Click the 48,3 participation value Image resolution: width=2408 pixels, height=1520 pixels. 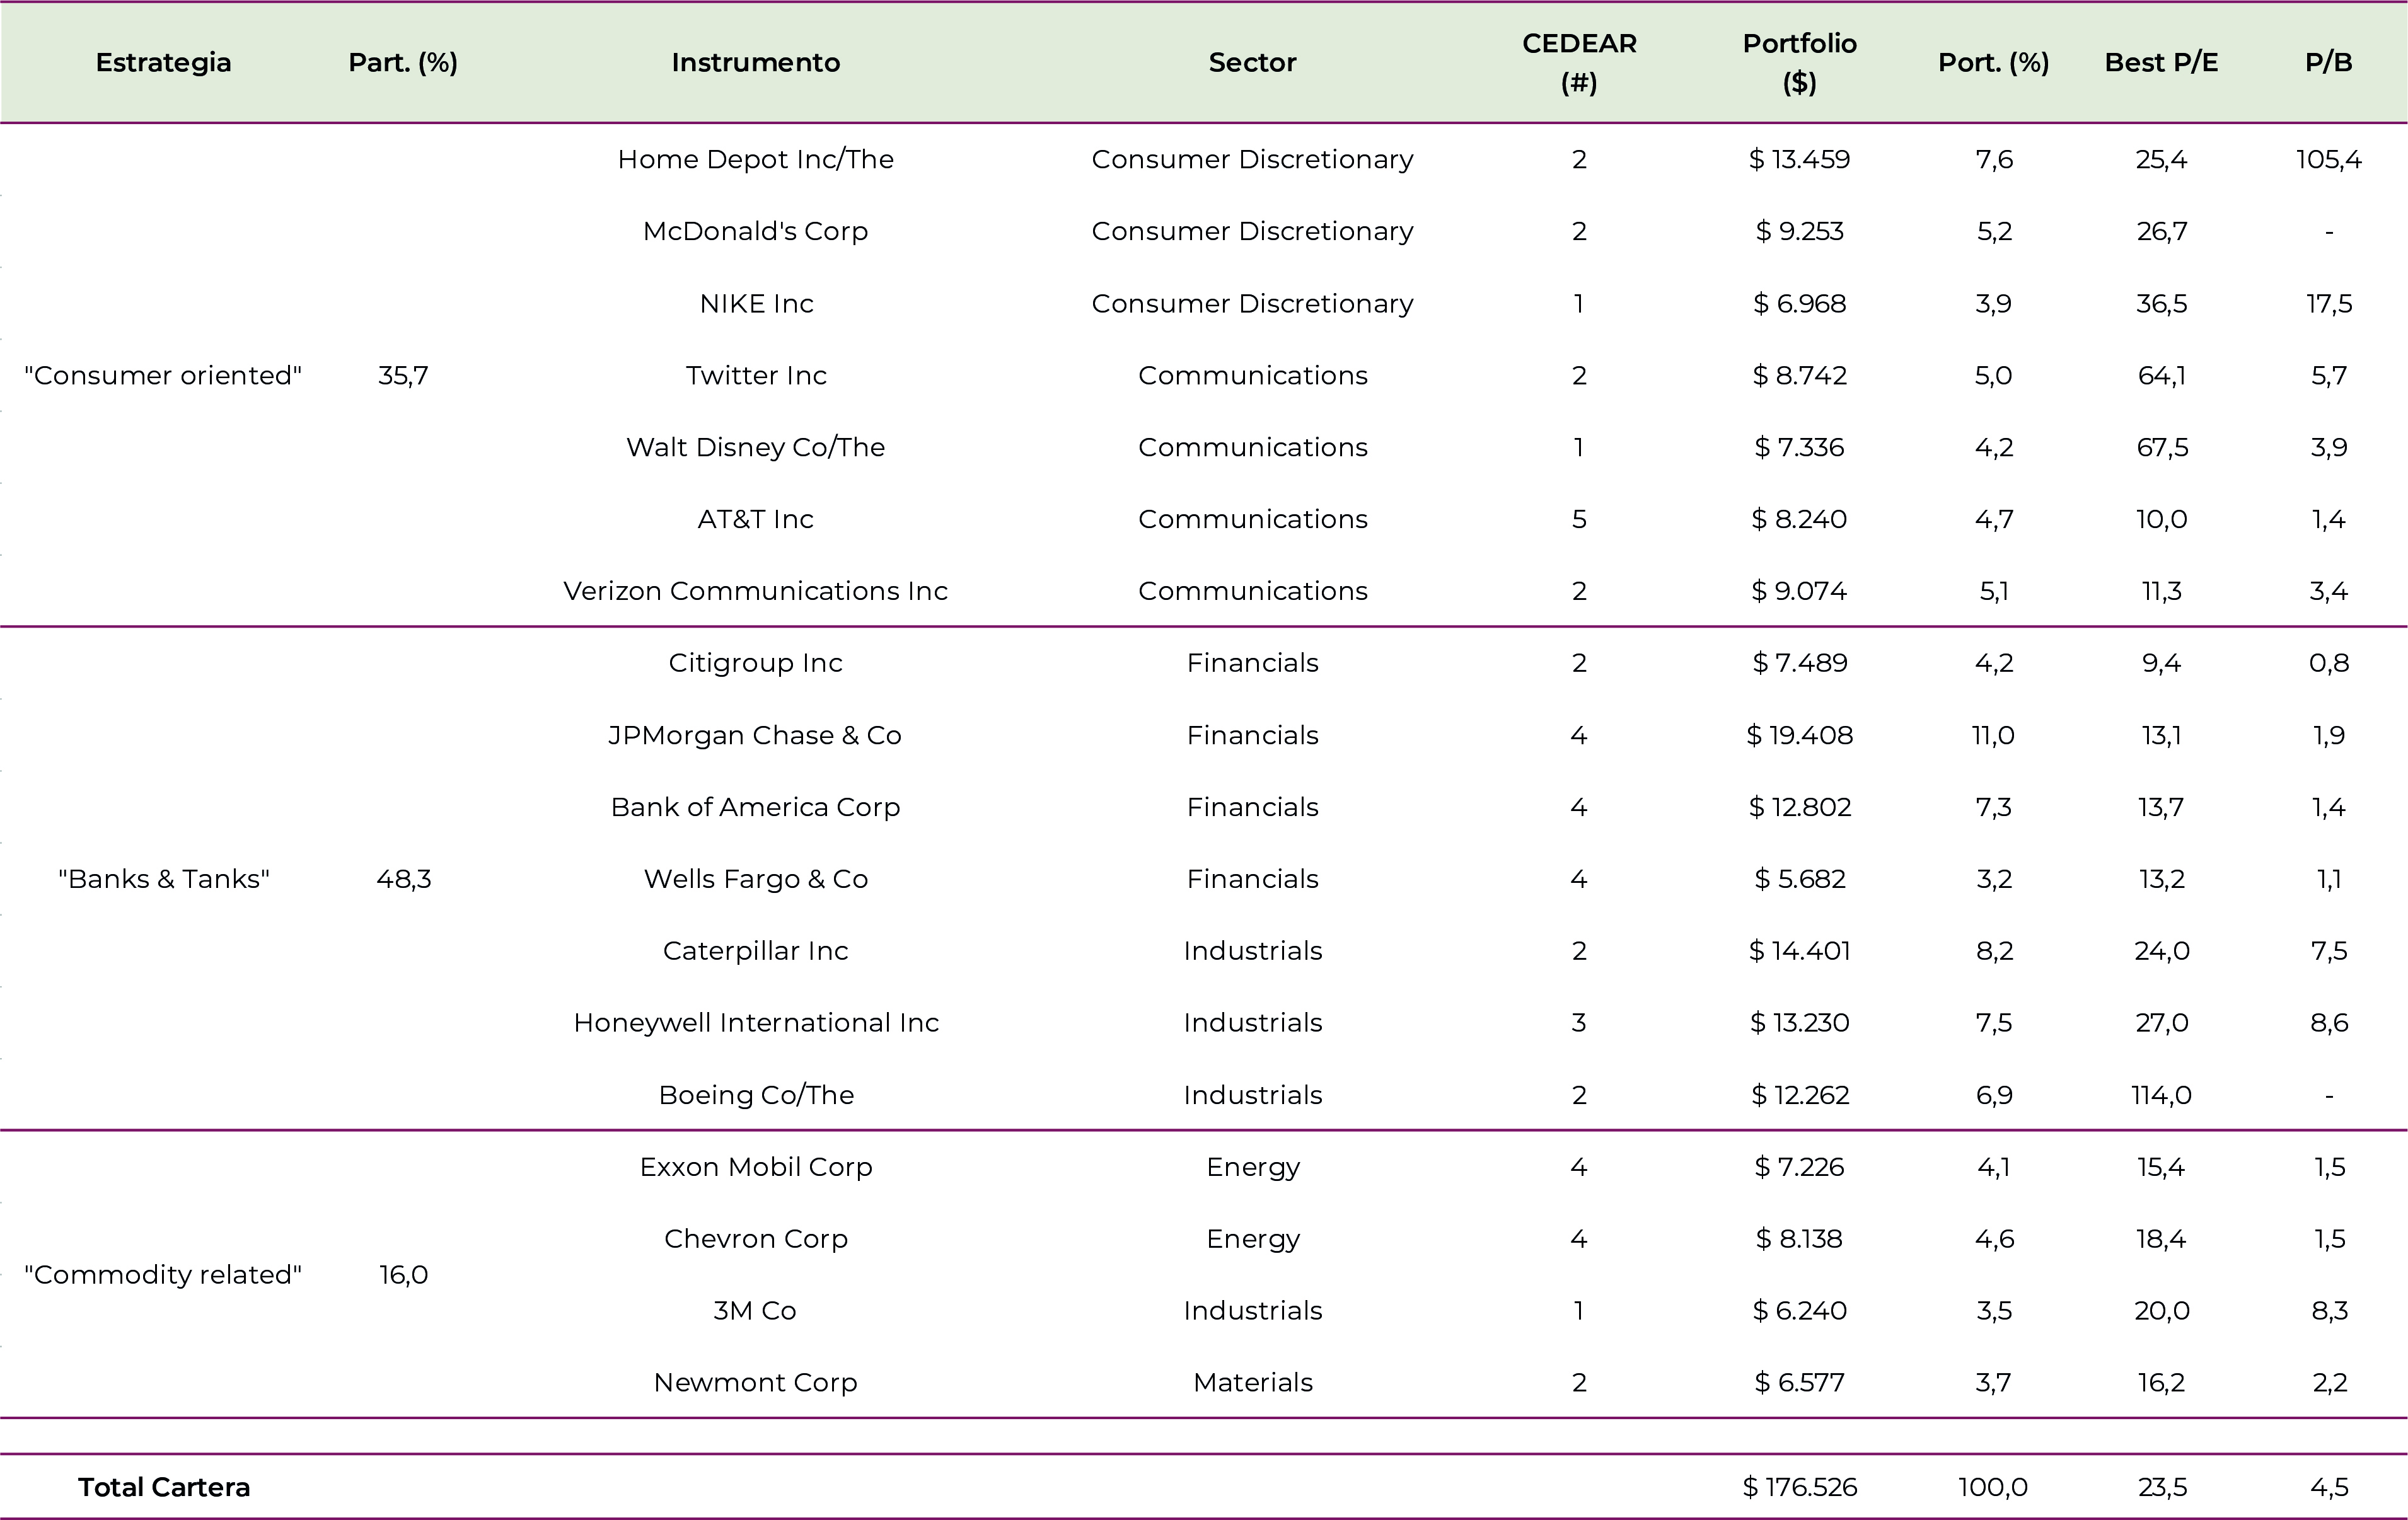tap(403, 879)
